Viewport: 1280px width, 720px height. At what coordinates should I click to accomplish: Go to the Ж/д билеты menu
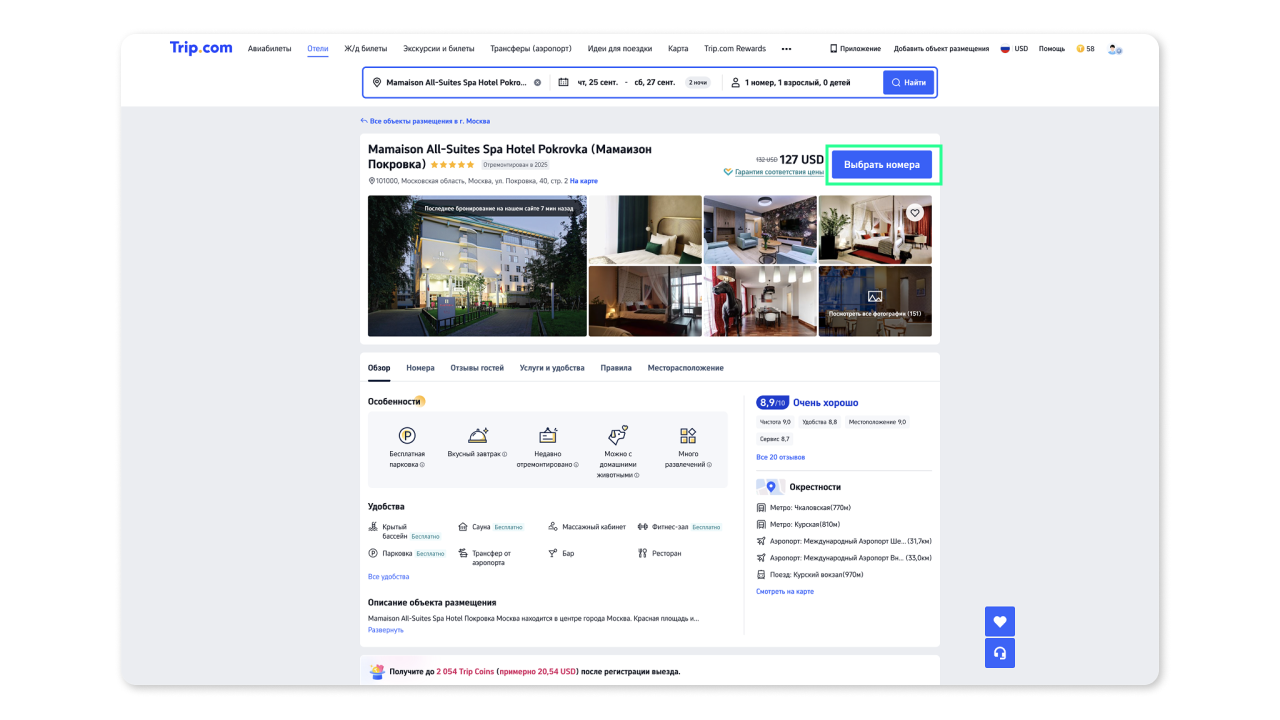(x=366, y=49)
